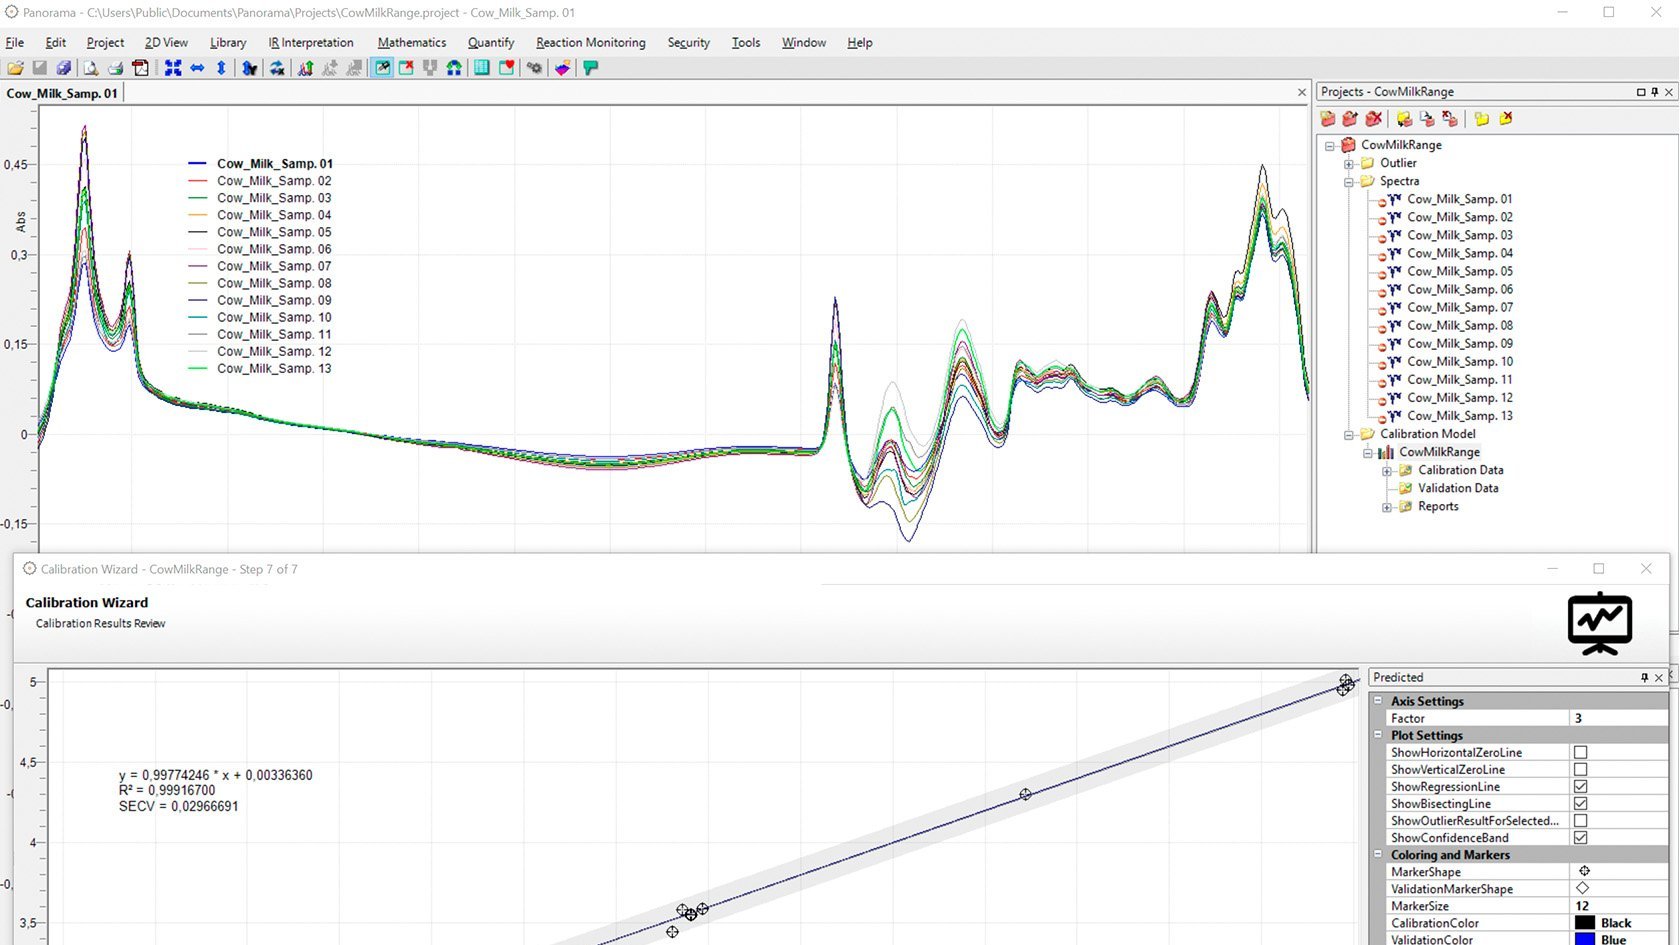Click the first red project box icon
This screenshot has width=1680, height=945.
1328,118
